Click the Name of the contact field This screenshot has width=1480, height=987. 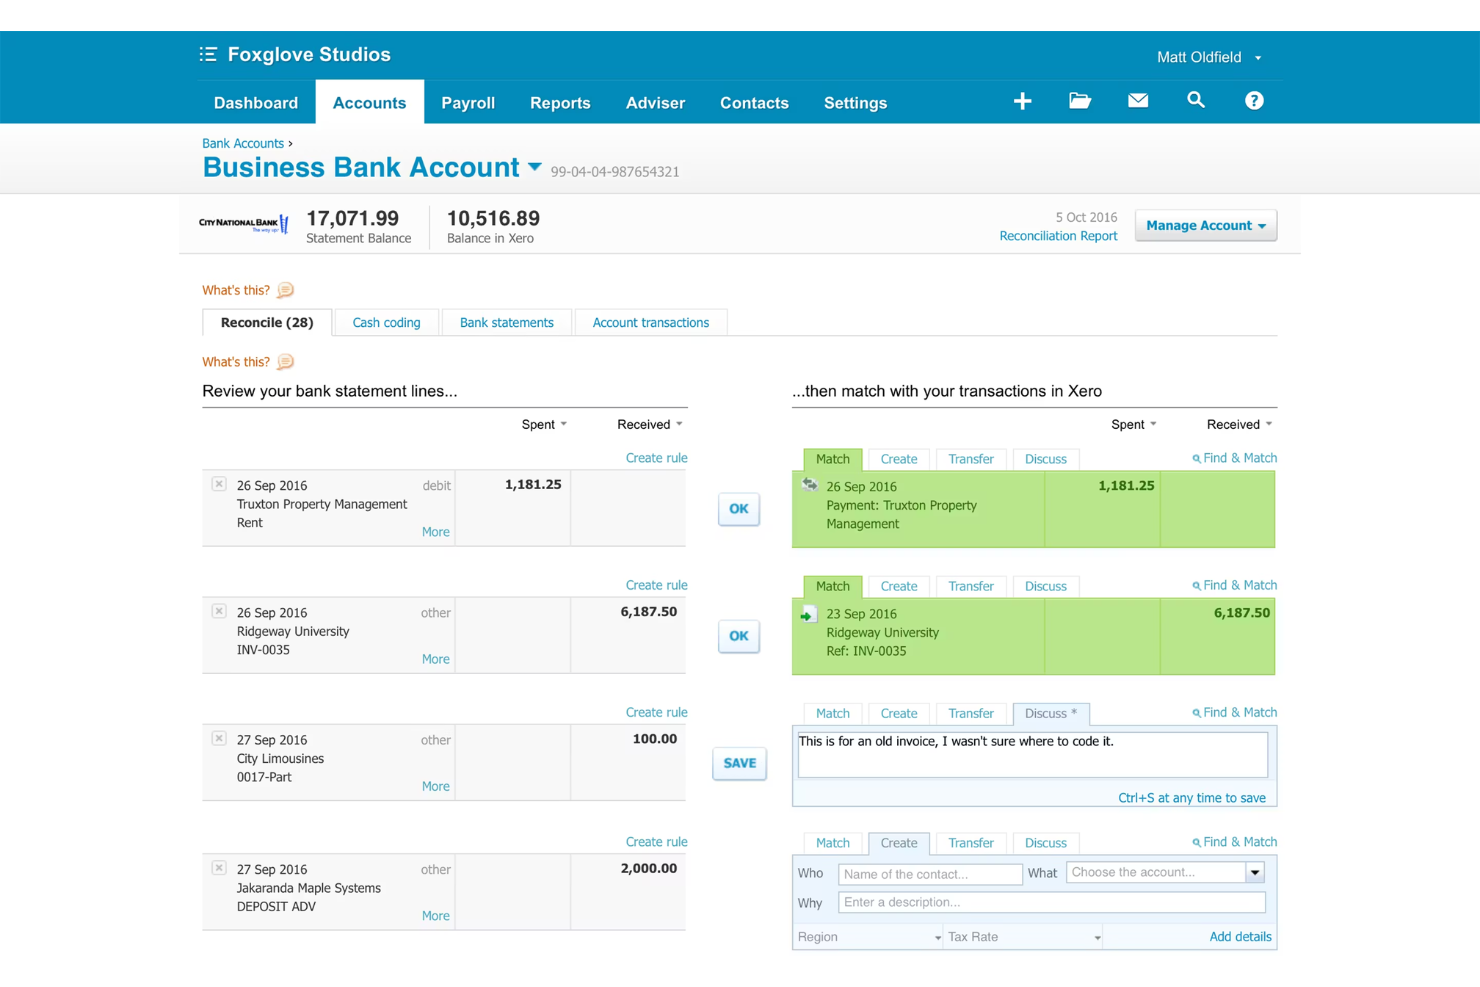click(x=929, y=873)
